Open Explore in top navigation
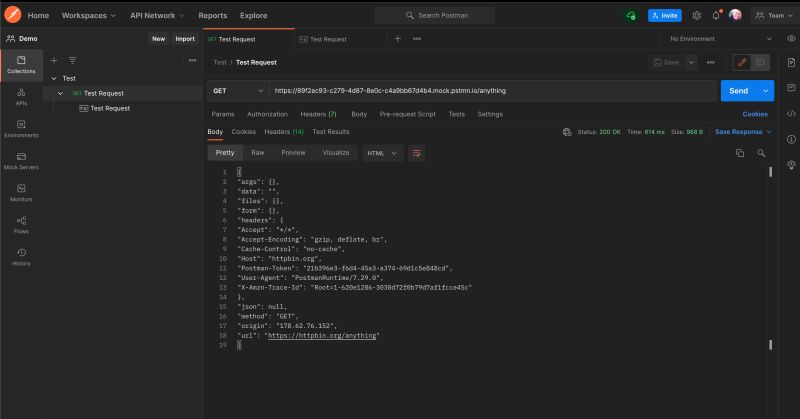Screen dimensions: 800x419 (254, 15)
